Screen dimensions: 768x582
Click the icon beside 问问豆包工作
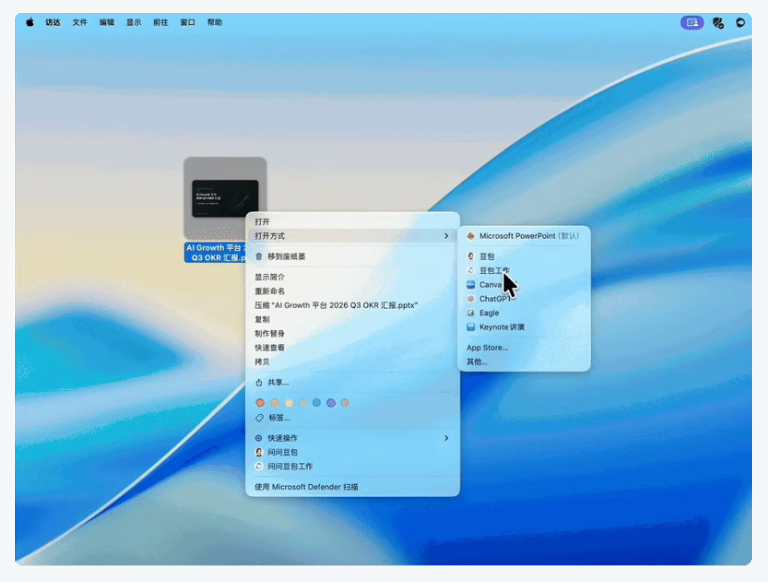pos(259,466)
